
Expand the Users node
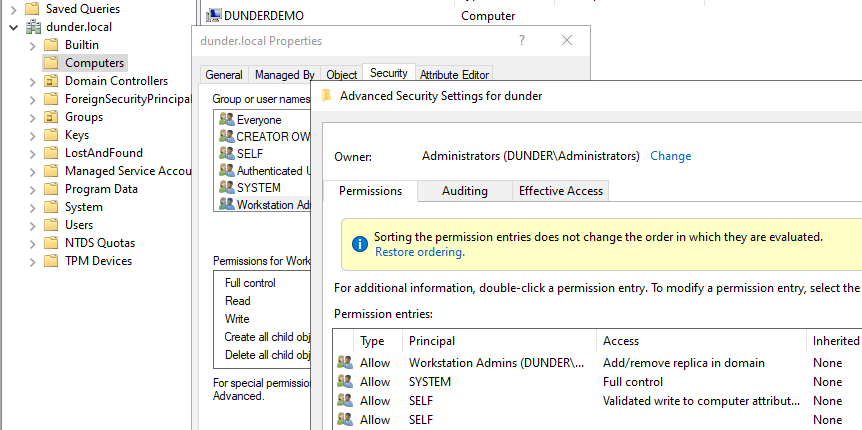point(33,225)
